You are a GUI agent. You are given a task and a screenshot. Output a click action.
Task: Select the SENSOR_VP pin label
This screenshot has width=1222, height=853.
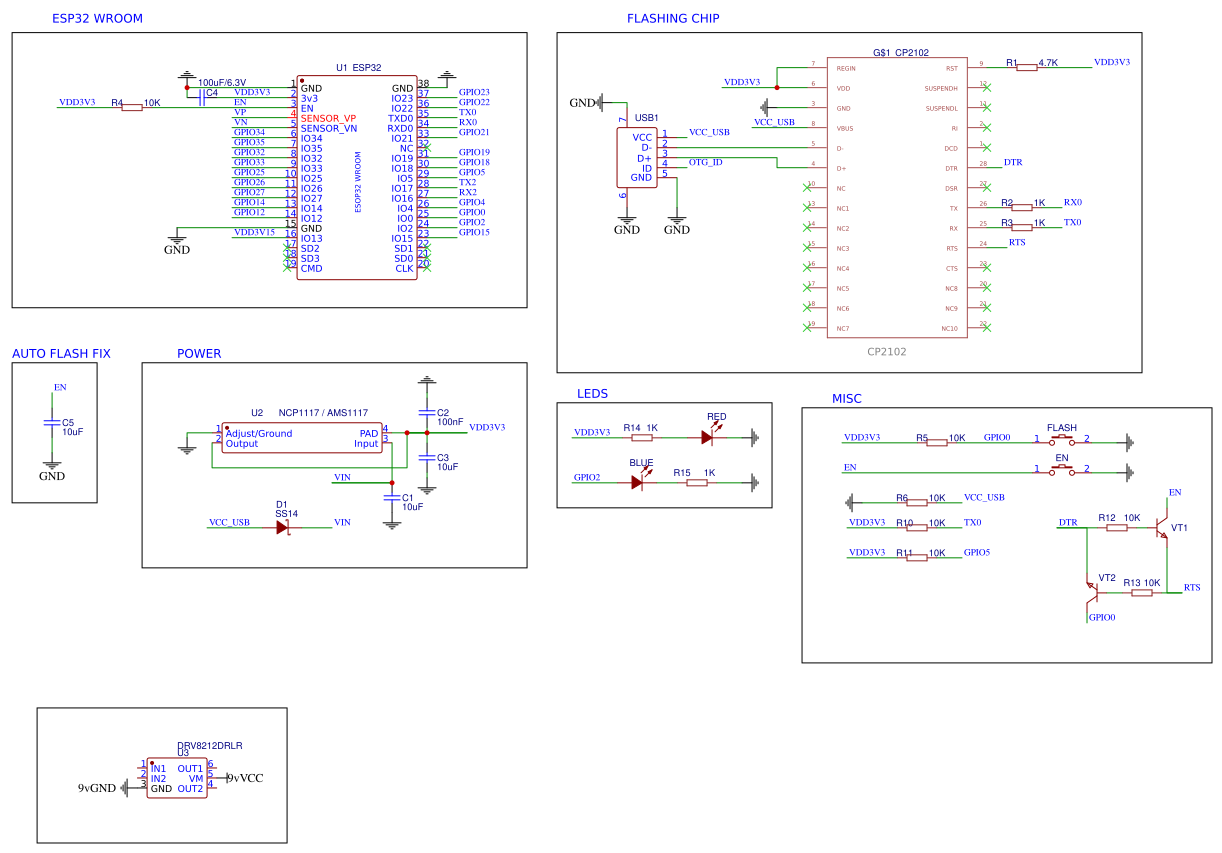(x=328, y=118)
